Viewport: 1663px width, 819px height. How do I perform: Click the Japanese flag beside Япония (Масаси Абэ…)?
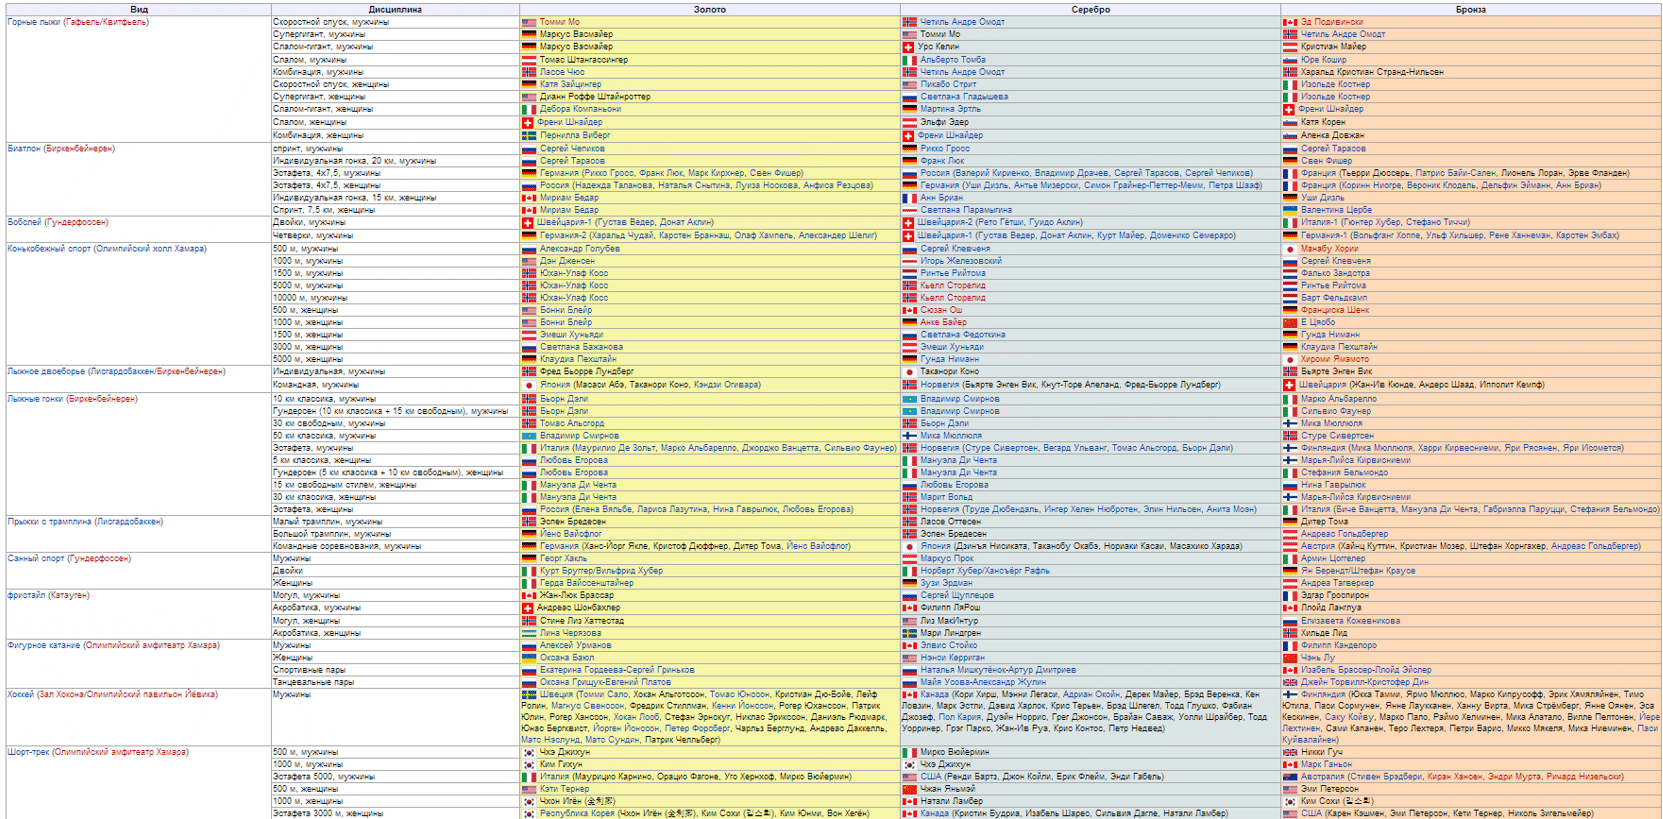[x=529, y=385]
